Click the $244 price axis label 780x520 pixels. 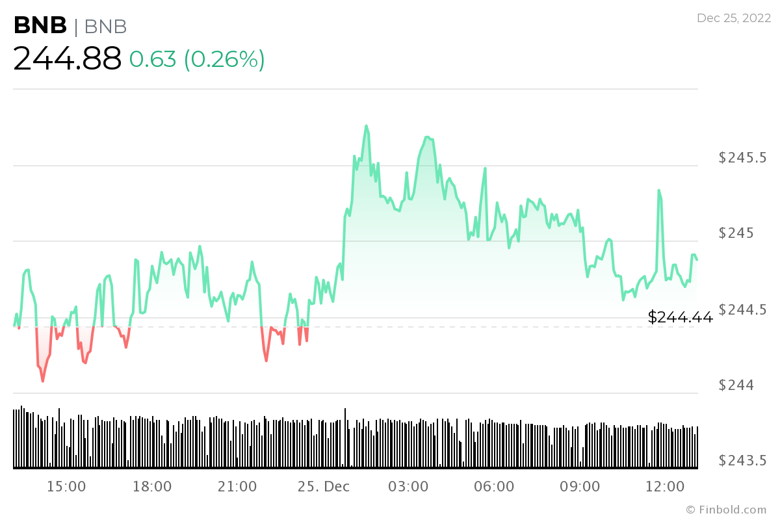click(x=737, y=385)
